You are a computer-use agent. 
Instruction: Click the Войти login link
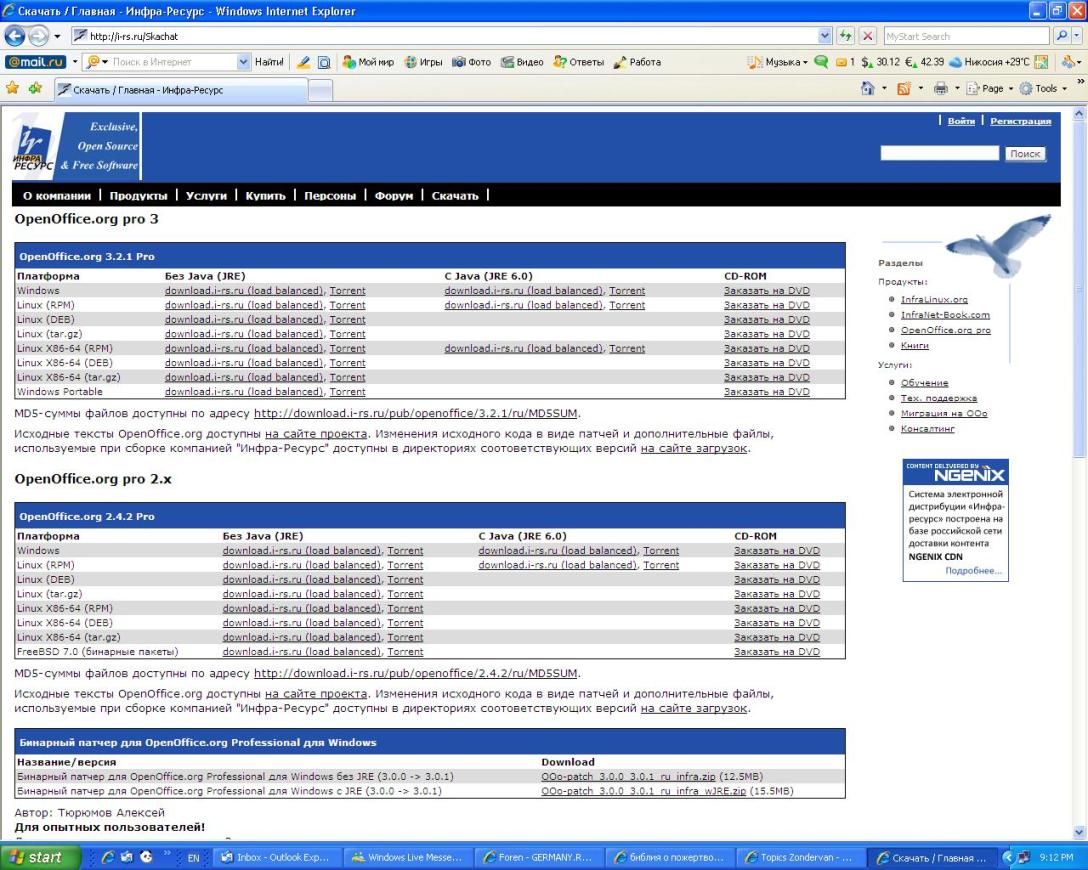pos(961,121)
